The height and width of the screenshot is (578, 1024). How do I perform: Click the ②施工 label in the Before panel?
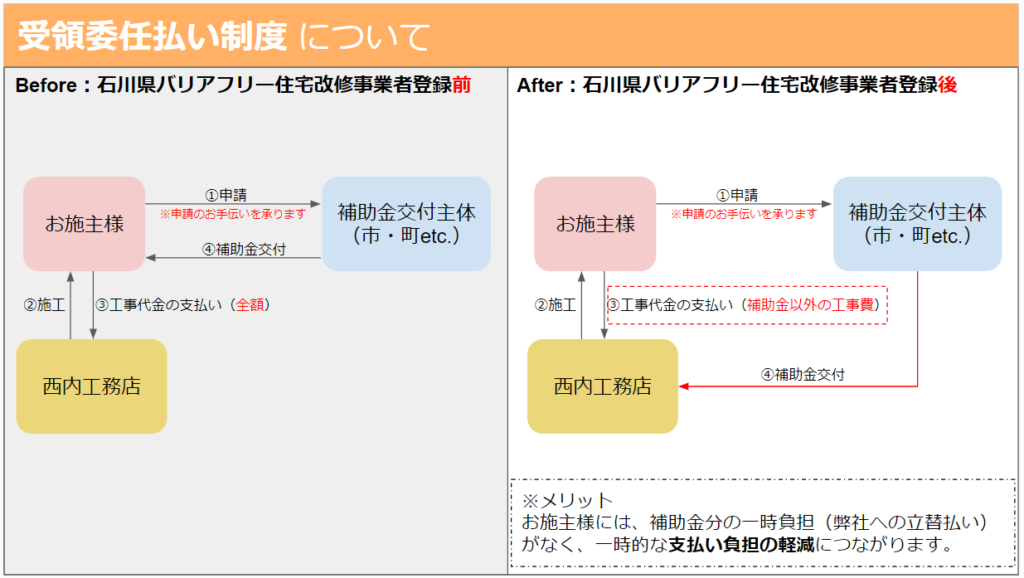point(43,304)
